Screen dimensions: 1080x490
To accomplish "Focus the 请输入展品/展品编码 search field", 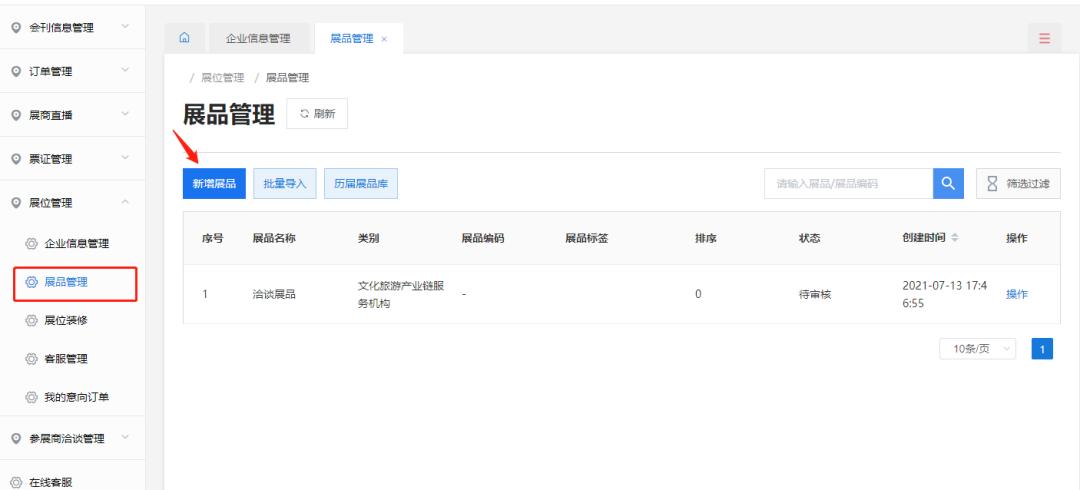I will [x=848, y=182].
